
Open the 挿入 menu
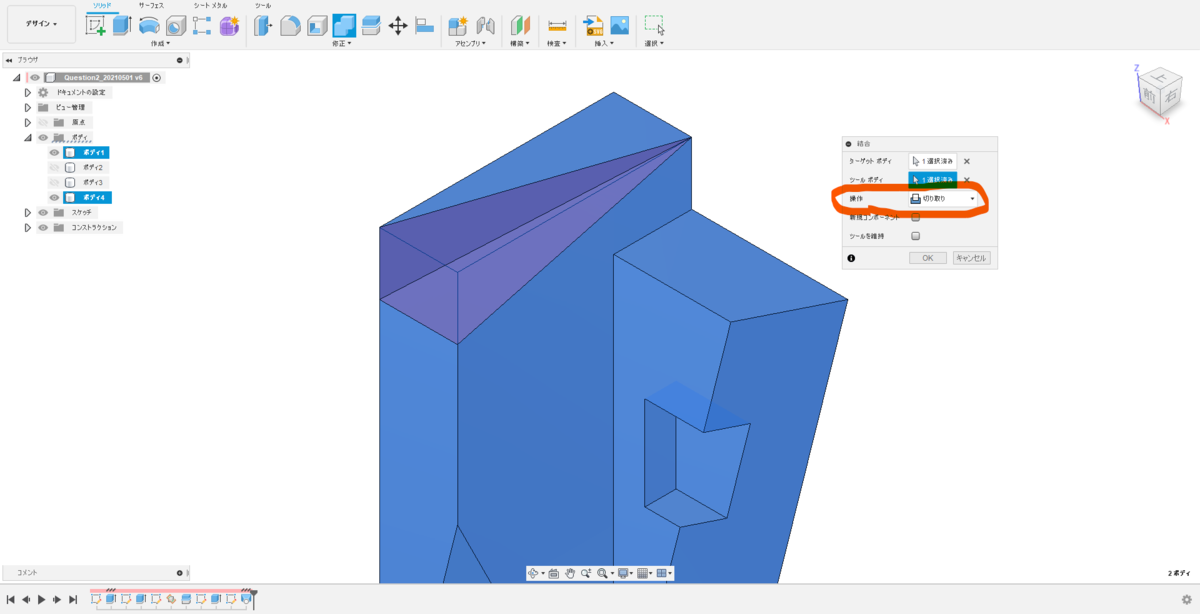[x=606, y=44]
